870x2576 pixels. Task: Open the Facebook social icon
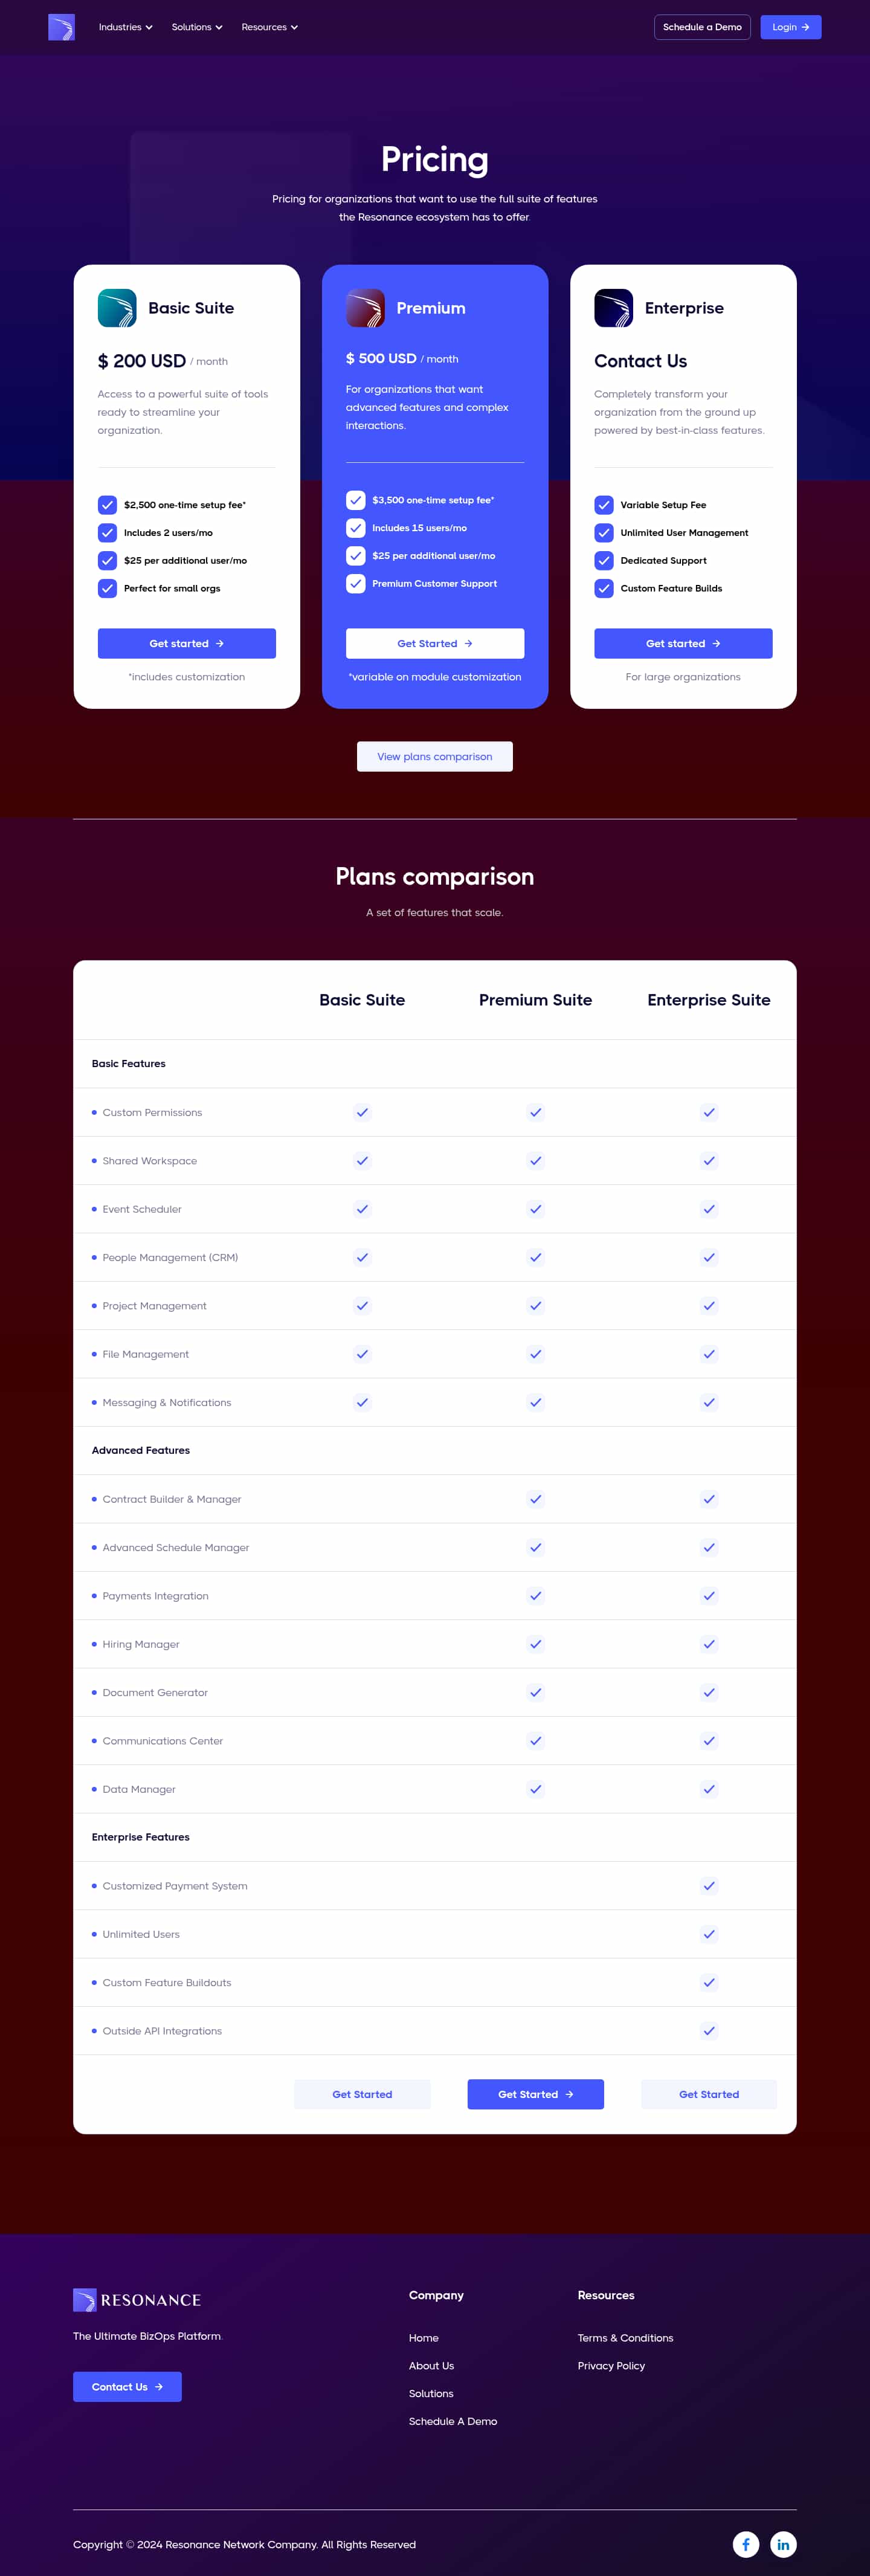click(745, 2544)
